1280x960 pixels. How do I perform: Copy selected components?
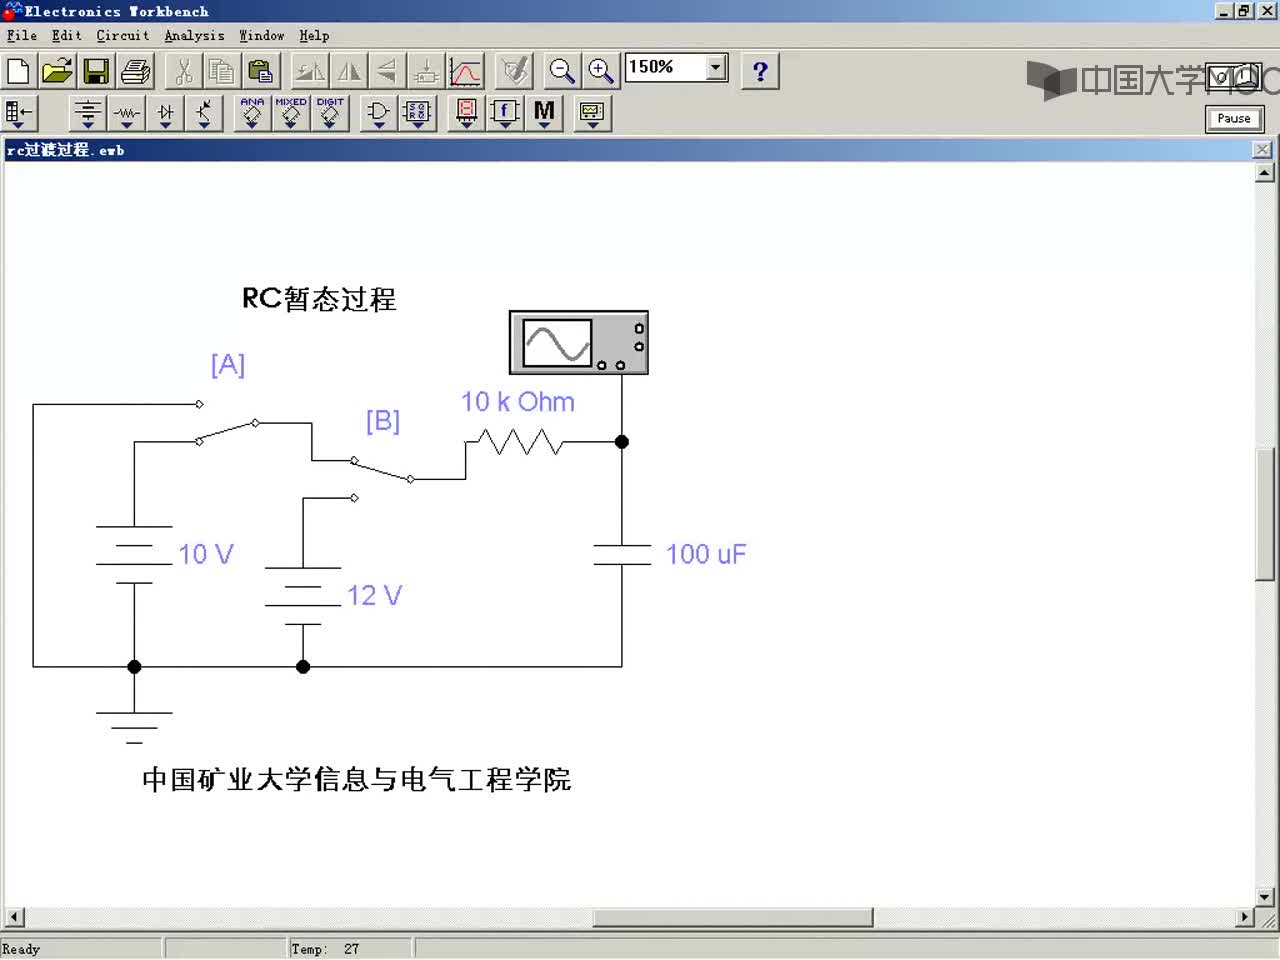(221, 71)
